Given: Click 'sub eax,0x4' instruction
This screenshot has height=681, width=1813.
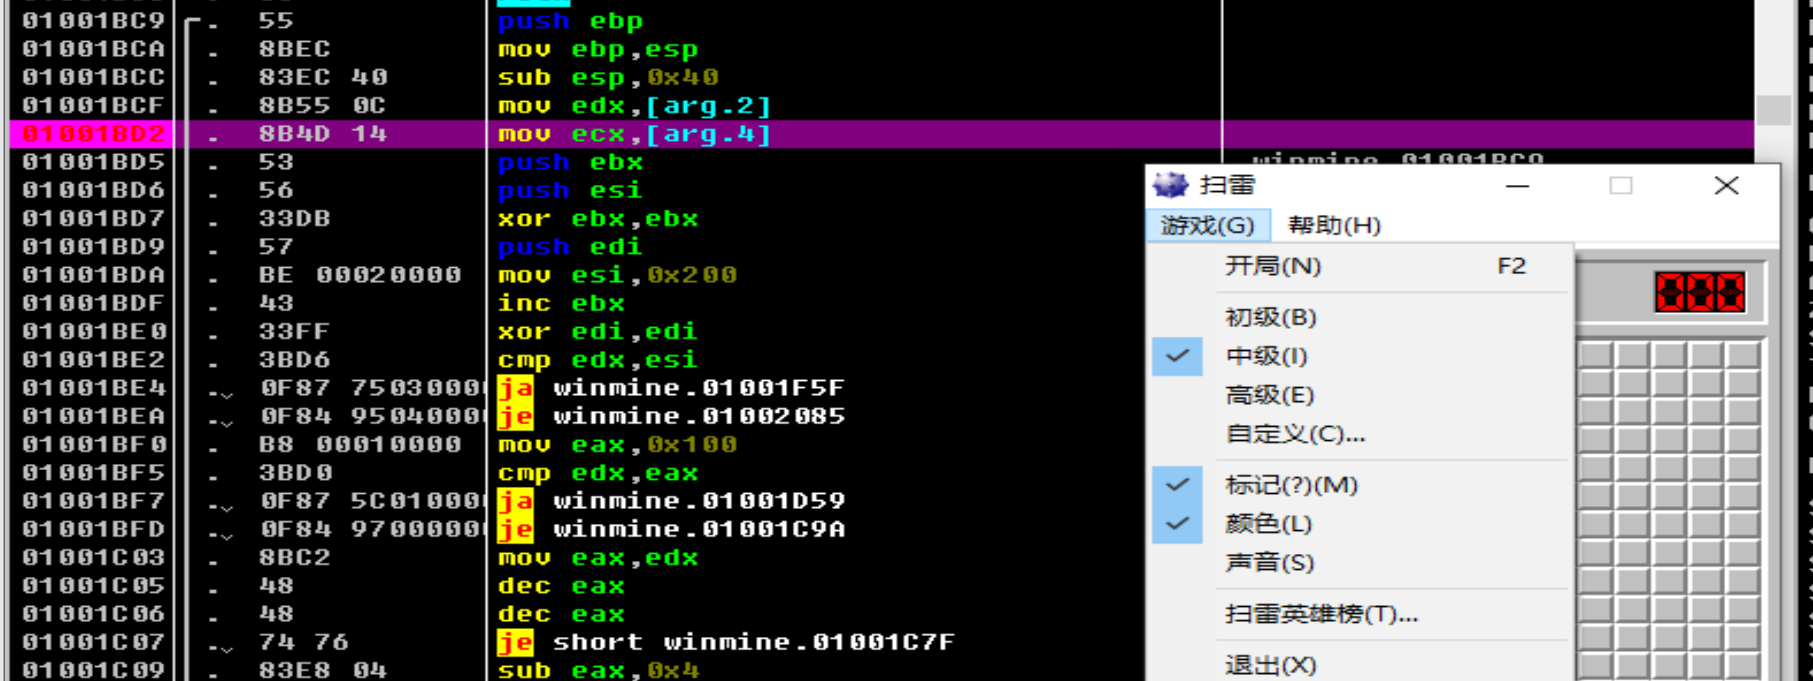Looking at the screenshot, I should click(x=598, y=670).
